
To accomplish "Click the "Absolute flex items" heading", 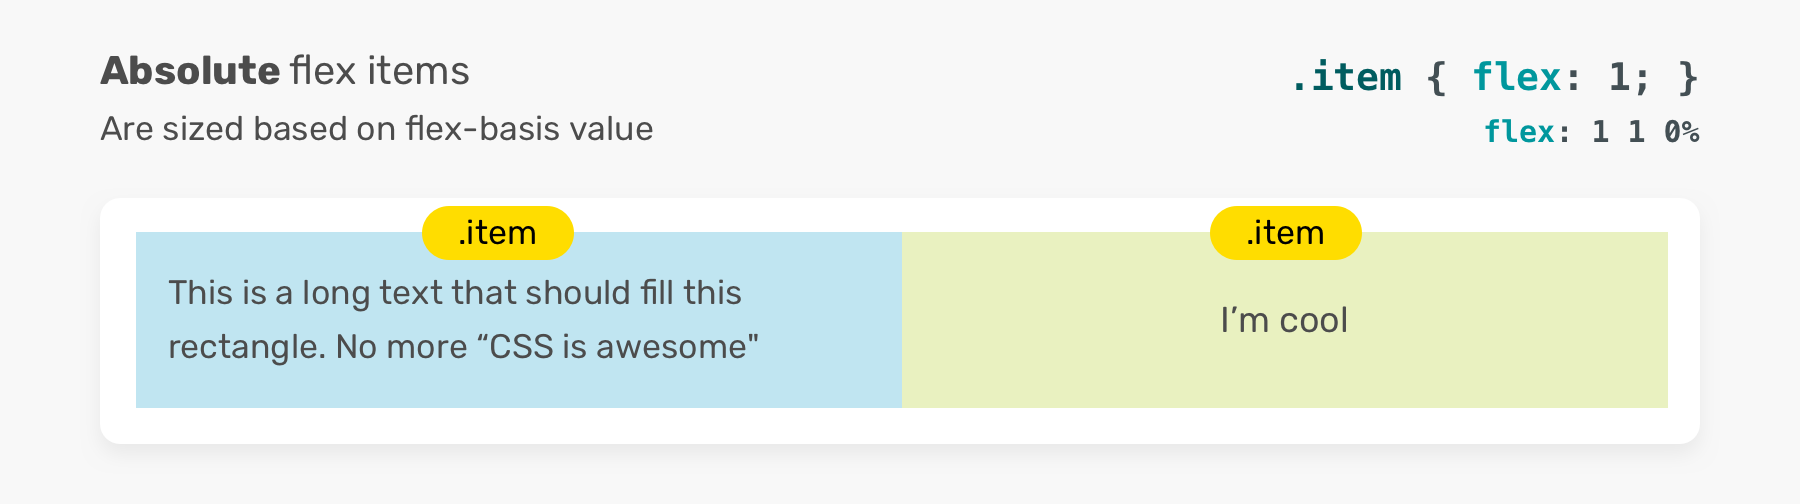I will coord(285,71).
